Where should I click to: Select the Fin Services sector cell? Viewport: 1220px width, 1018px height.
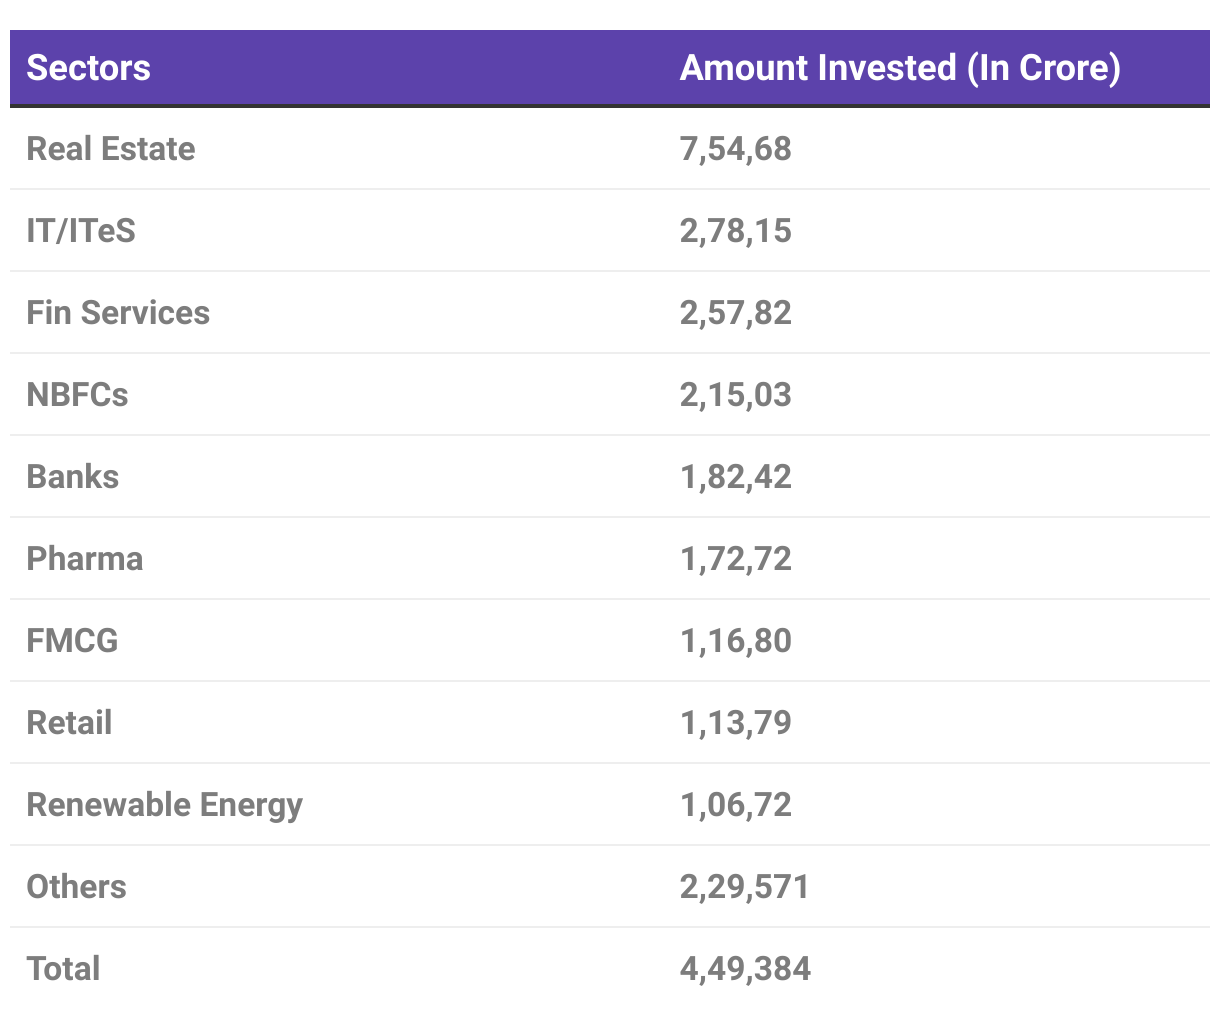click(x=118, y=313)
